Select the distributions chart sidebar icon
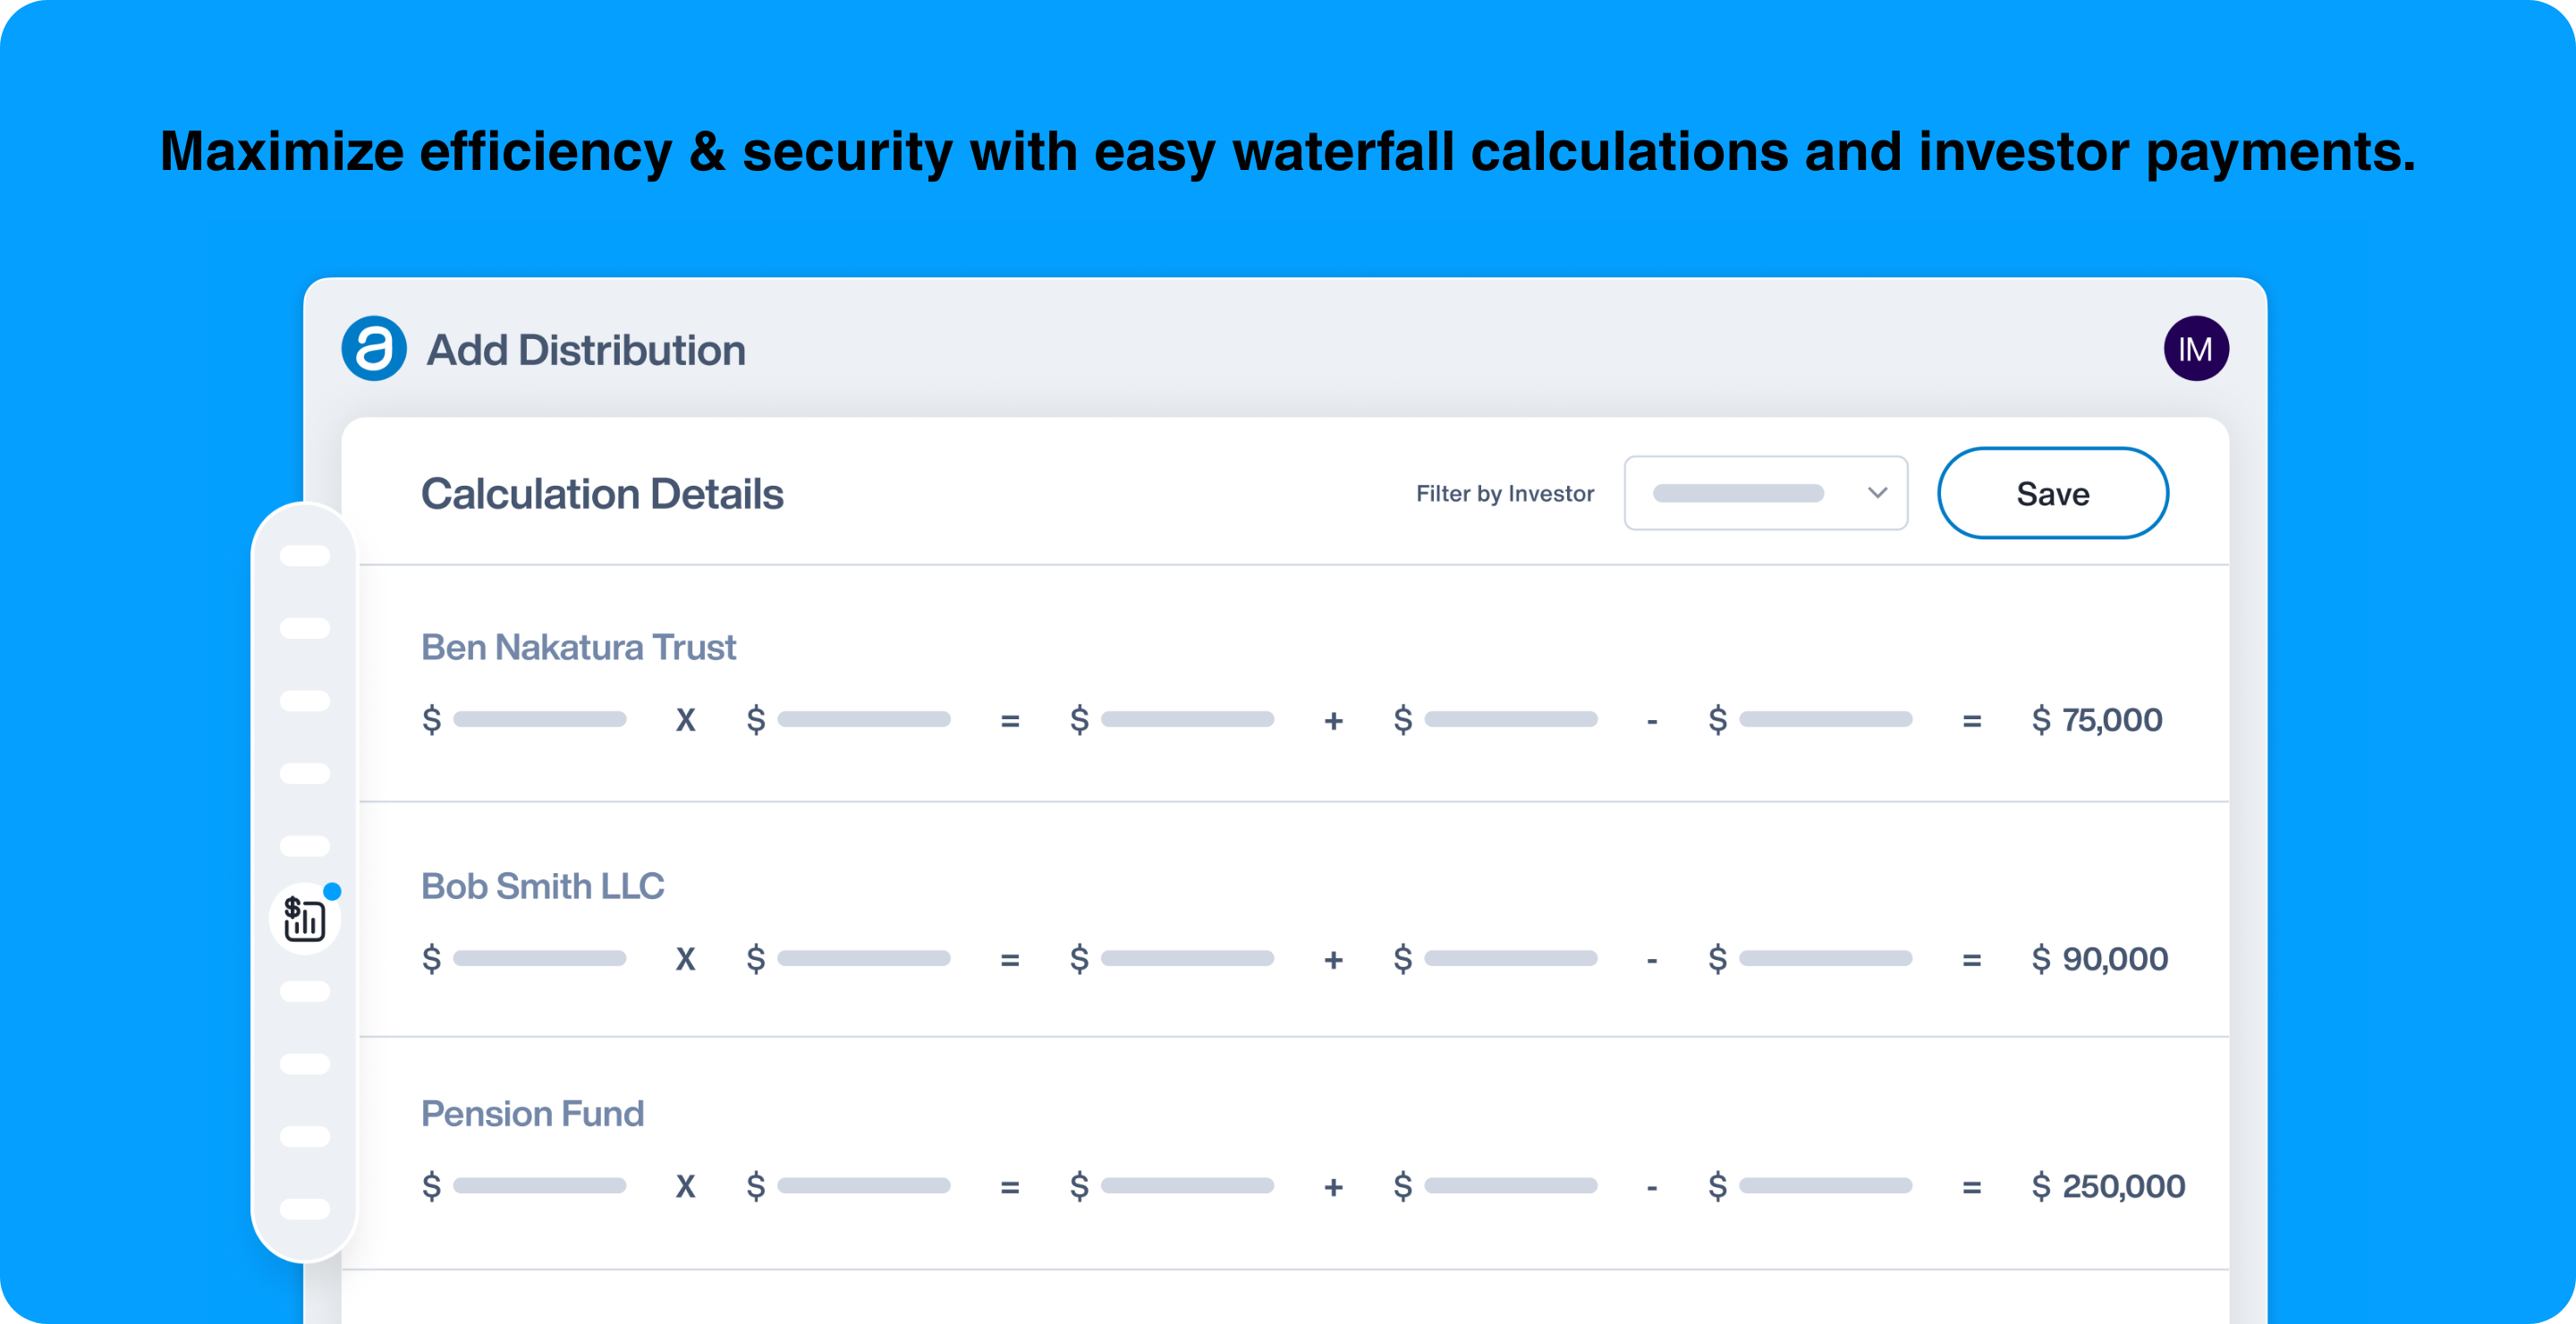2576x1324 pixels. coord(304,919)
